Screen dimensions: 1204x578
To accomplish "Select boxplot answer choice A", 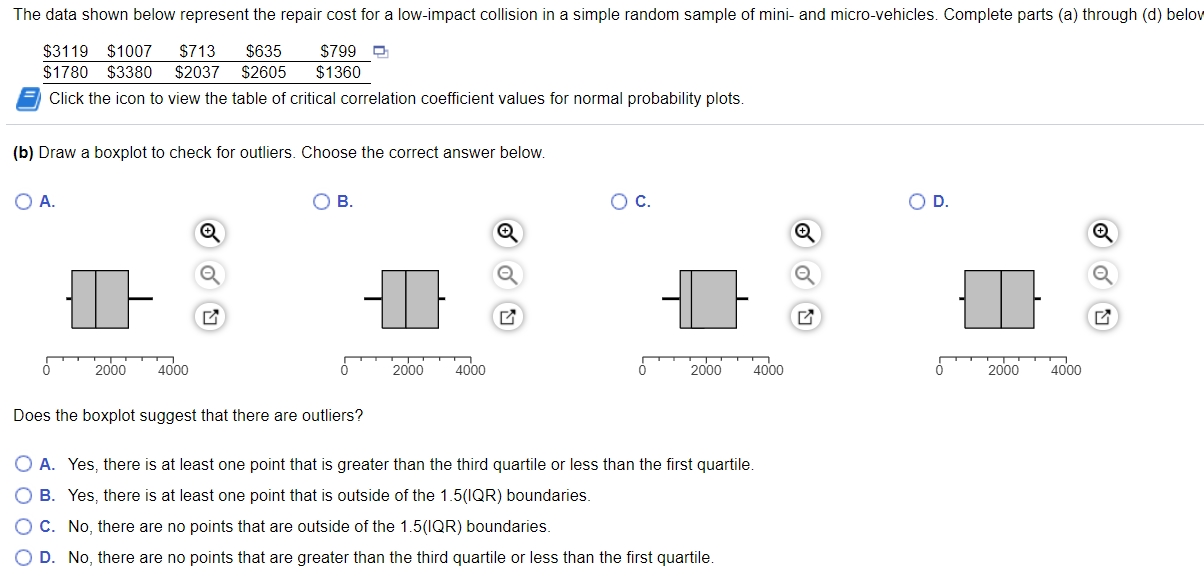I will coord(22,201).
